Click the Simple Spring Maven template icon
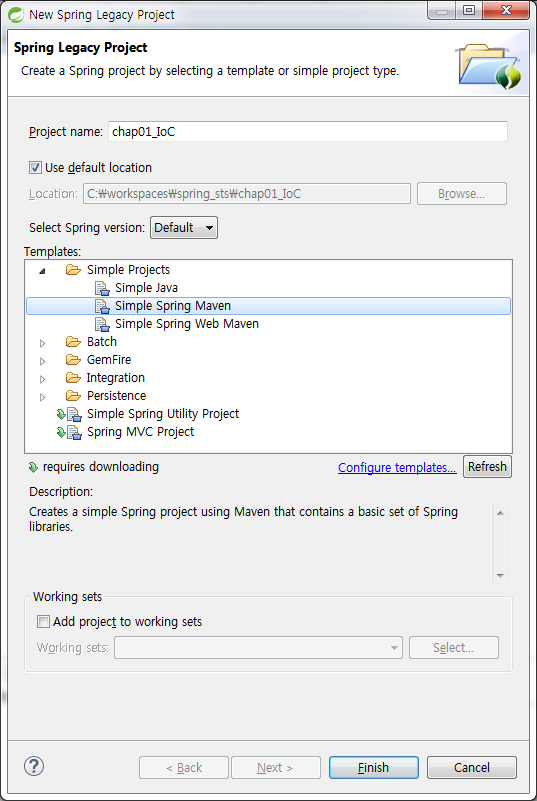This screenshot has width=537, height=801. tap(102, 306)
